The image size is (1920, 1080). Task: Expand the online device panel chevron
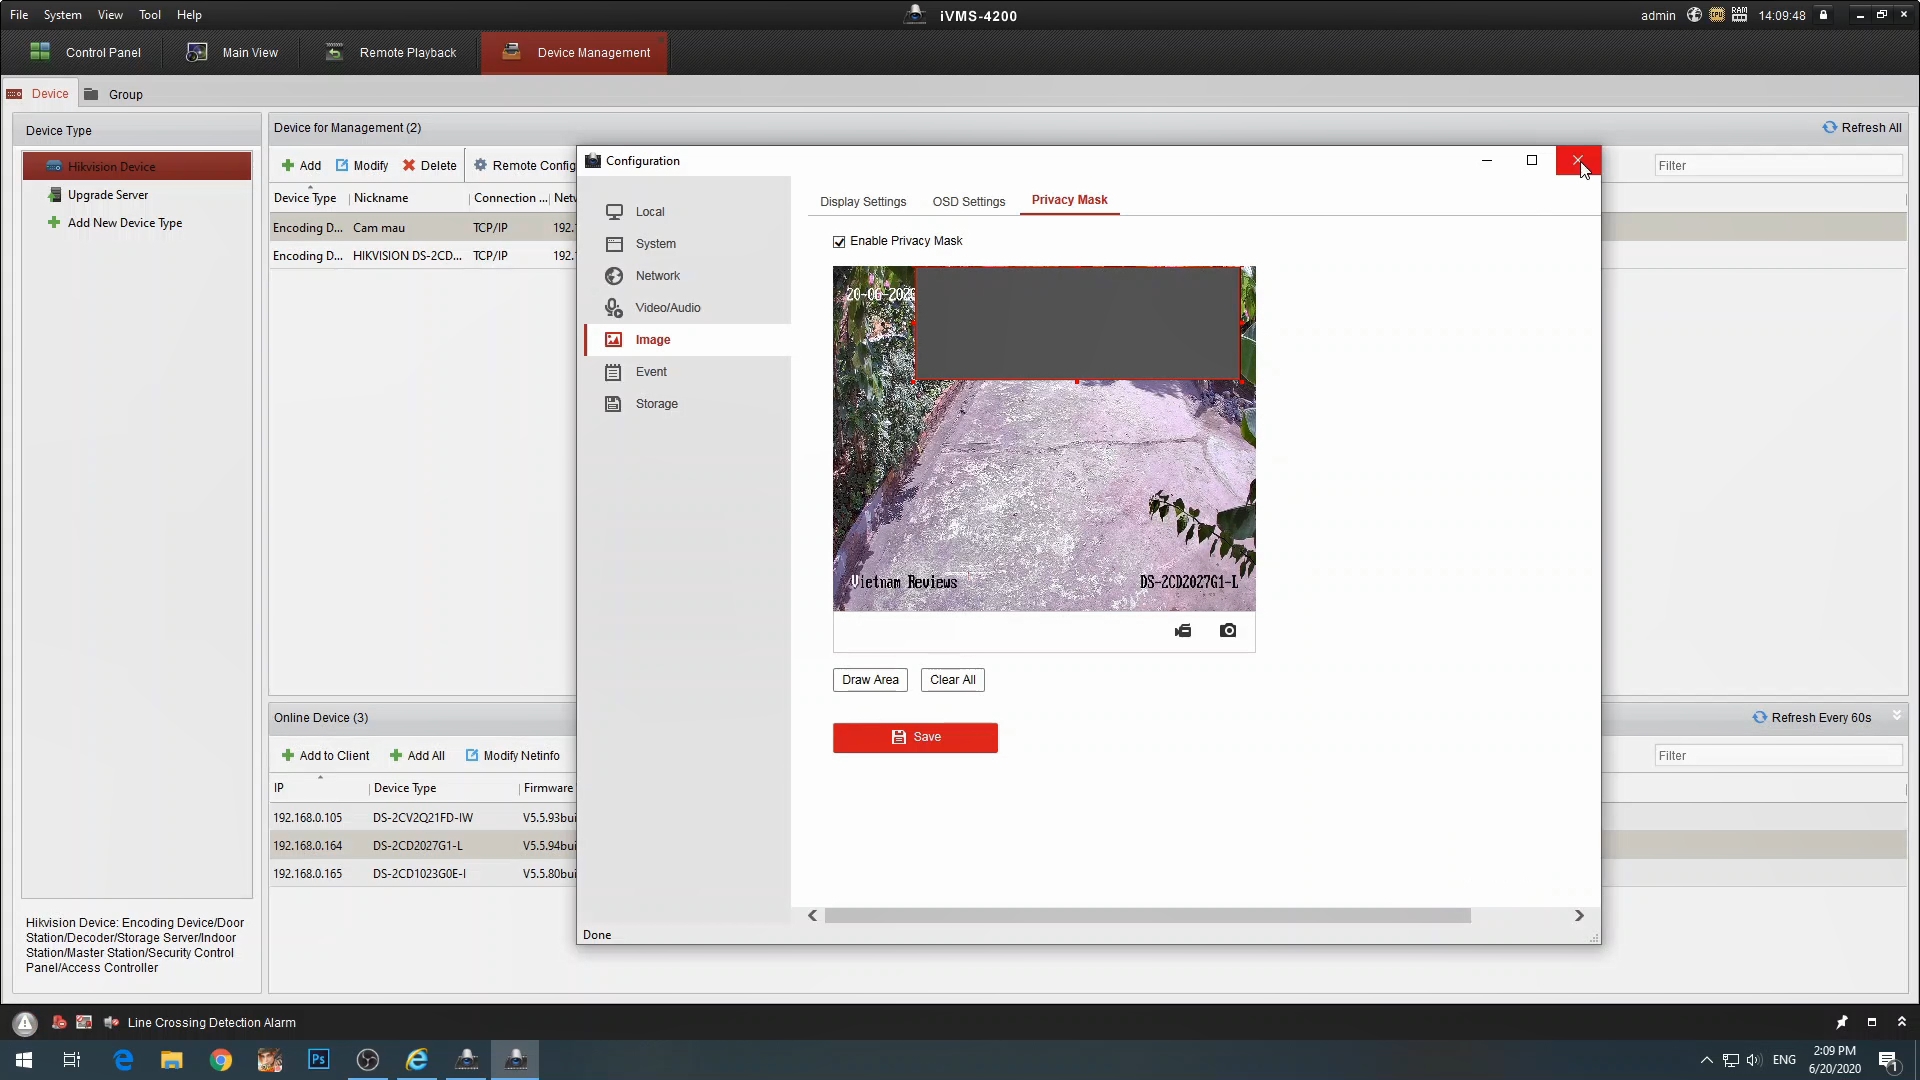(x=1897, y=716)
